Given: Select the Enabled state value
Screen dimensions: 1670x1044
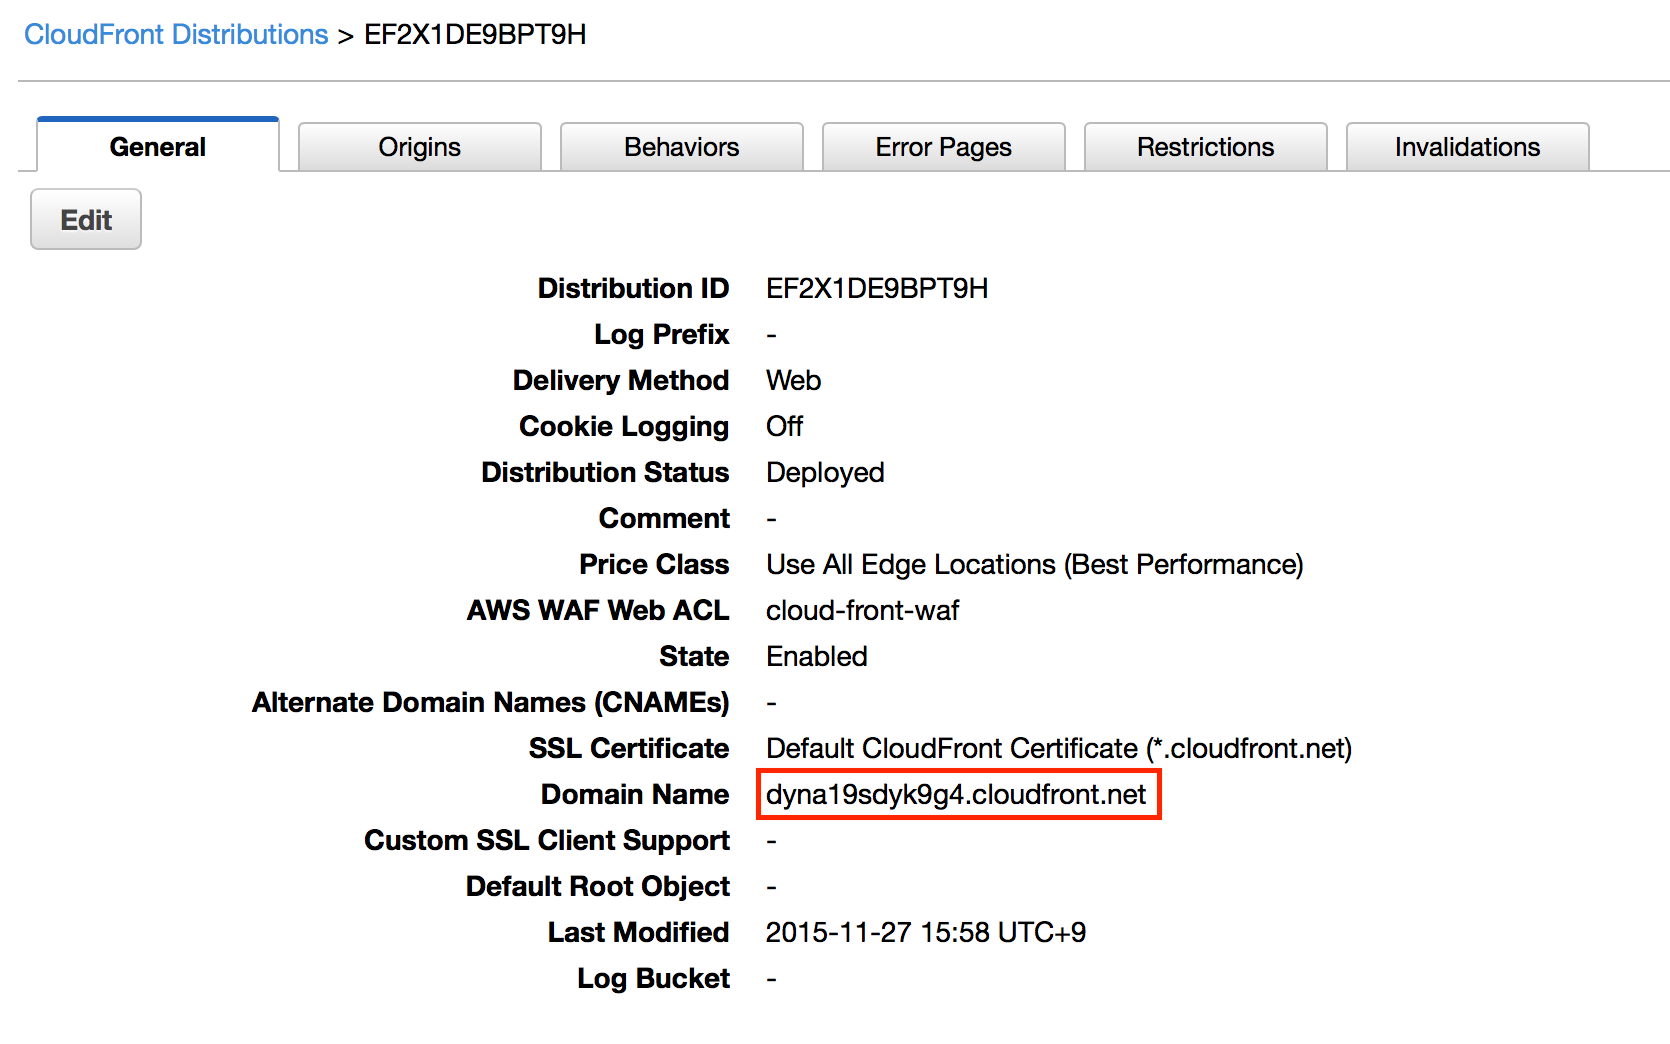Looking at the screenshot, I should click(x=816, y=656).
